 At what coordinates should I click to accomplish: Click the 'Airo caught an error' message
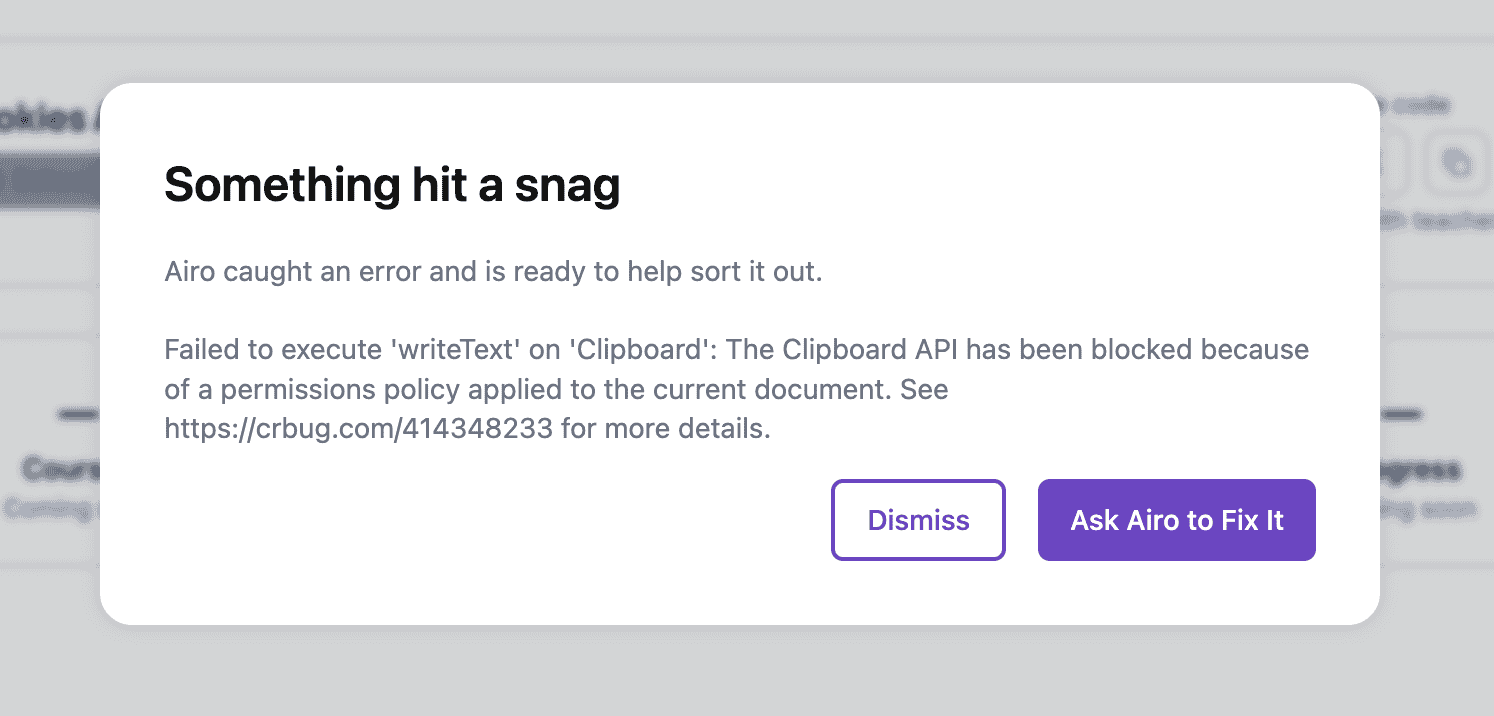(x=493, y=272)
